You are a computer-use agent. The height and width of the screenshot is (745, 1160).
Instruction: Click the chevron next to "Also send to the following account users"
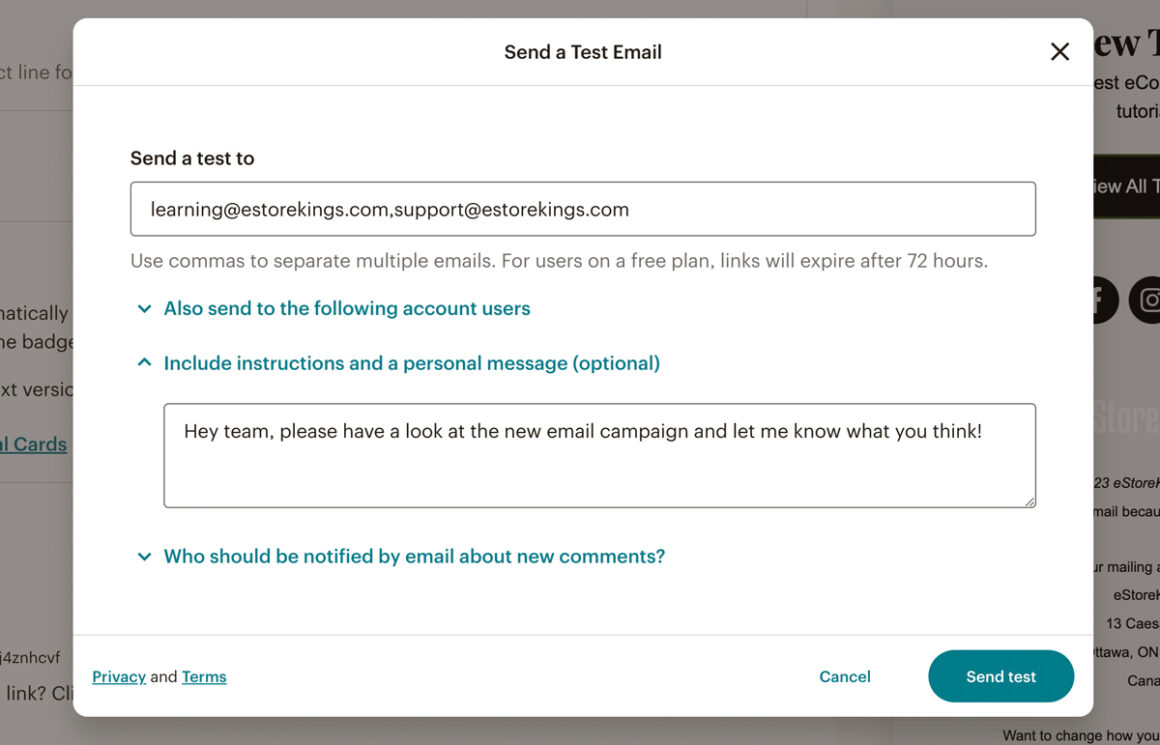click(144, 308)
